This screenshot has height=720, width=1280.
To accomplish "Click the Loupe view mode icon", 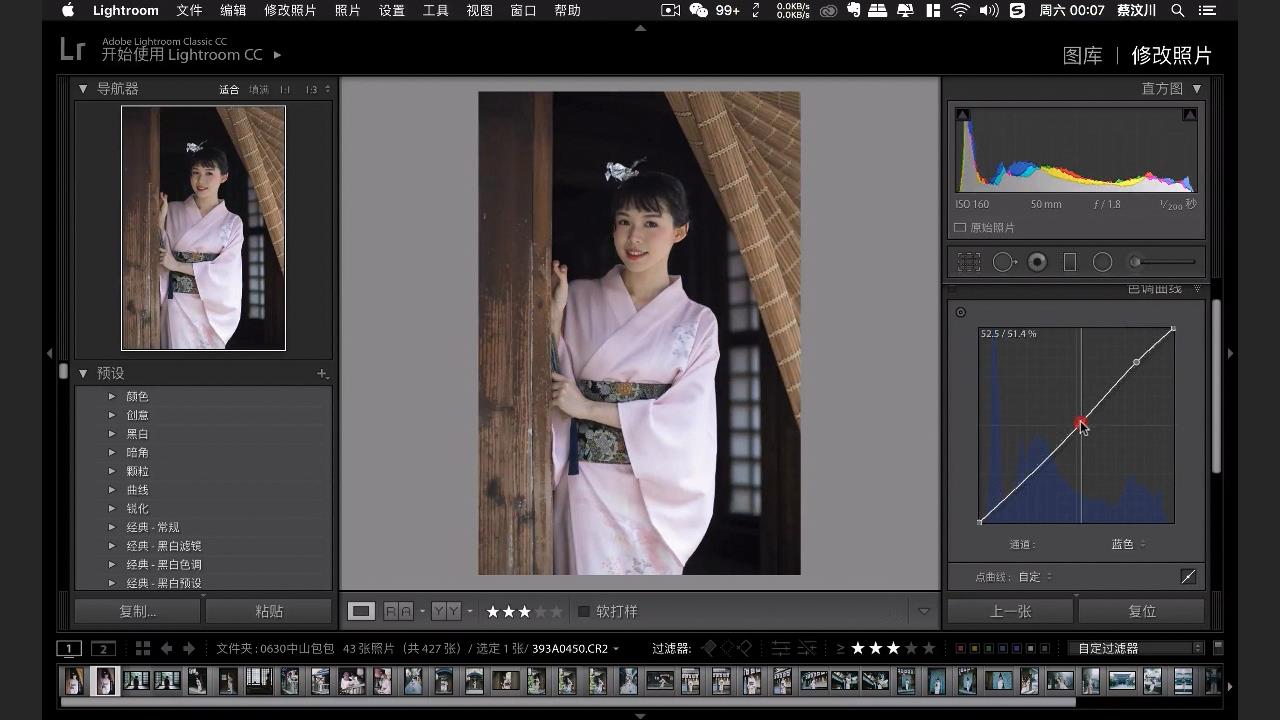I will pos(361,611).
